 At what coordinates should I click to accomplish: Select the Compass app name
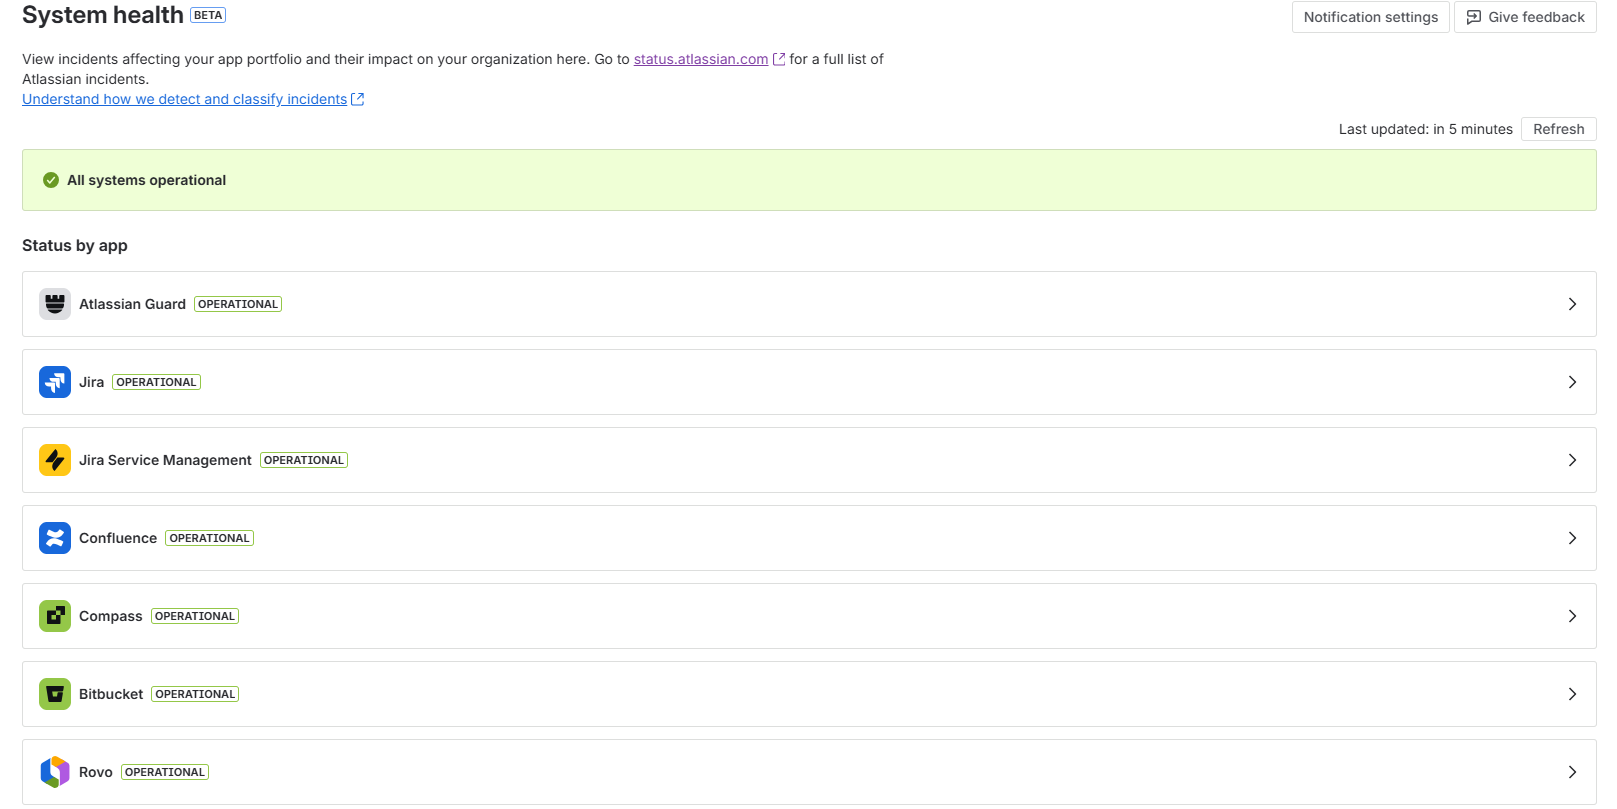tap(111, 616)
